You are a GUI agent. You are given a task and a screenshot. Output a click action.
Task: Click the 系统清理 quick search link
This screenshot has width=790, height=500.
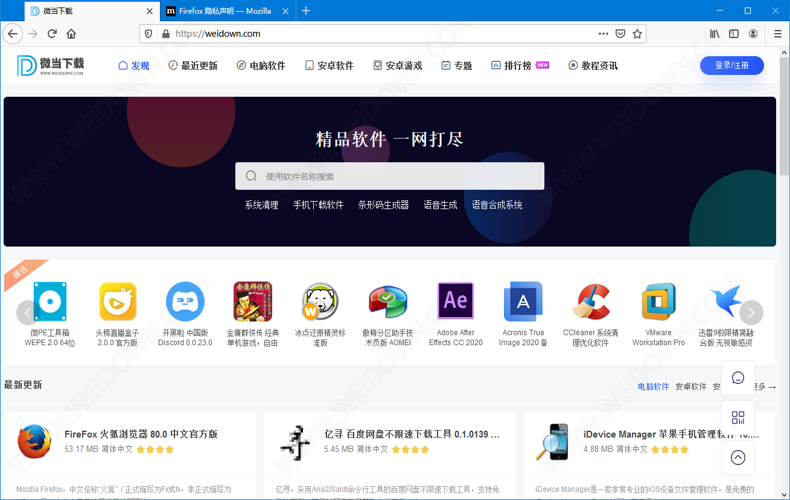click(262, 205)
